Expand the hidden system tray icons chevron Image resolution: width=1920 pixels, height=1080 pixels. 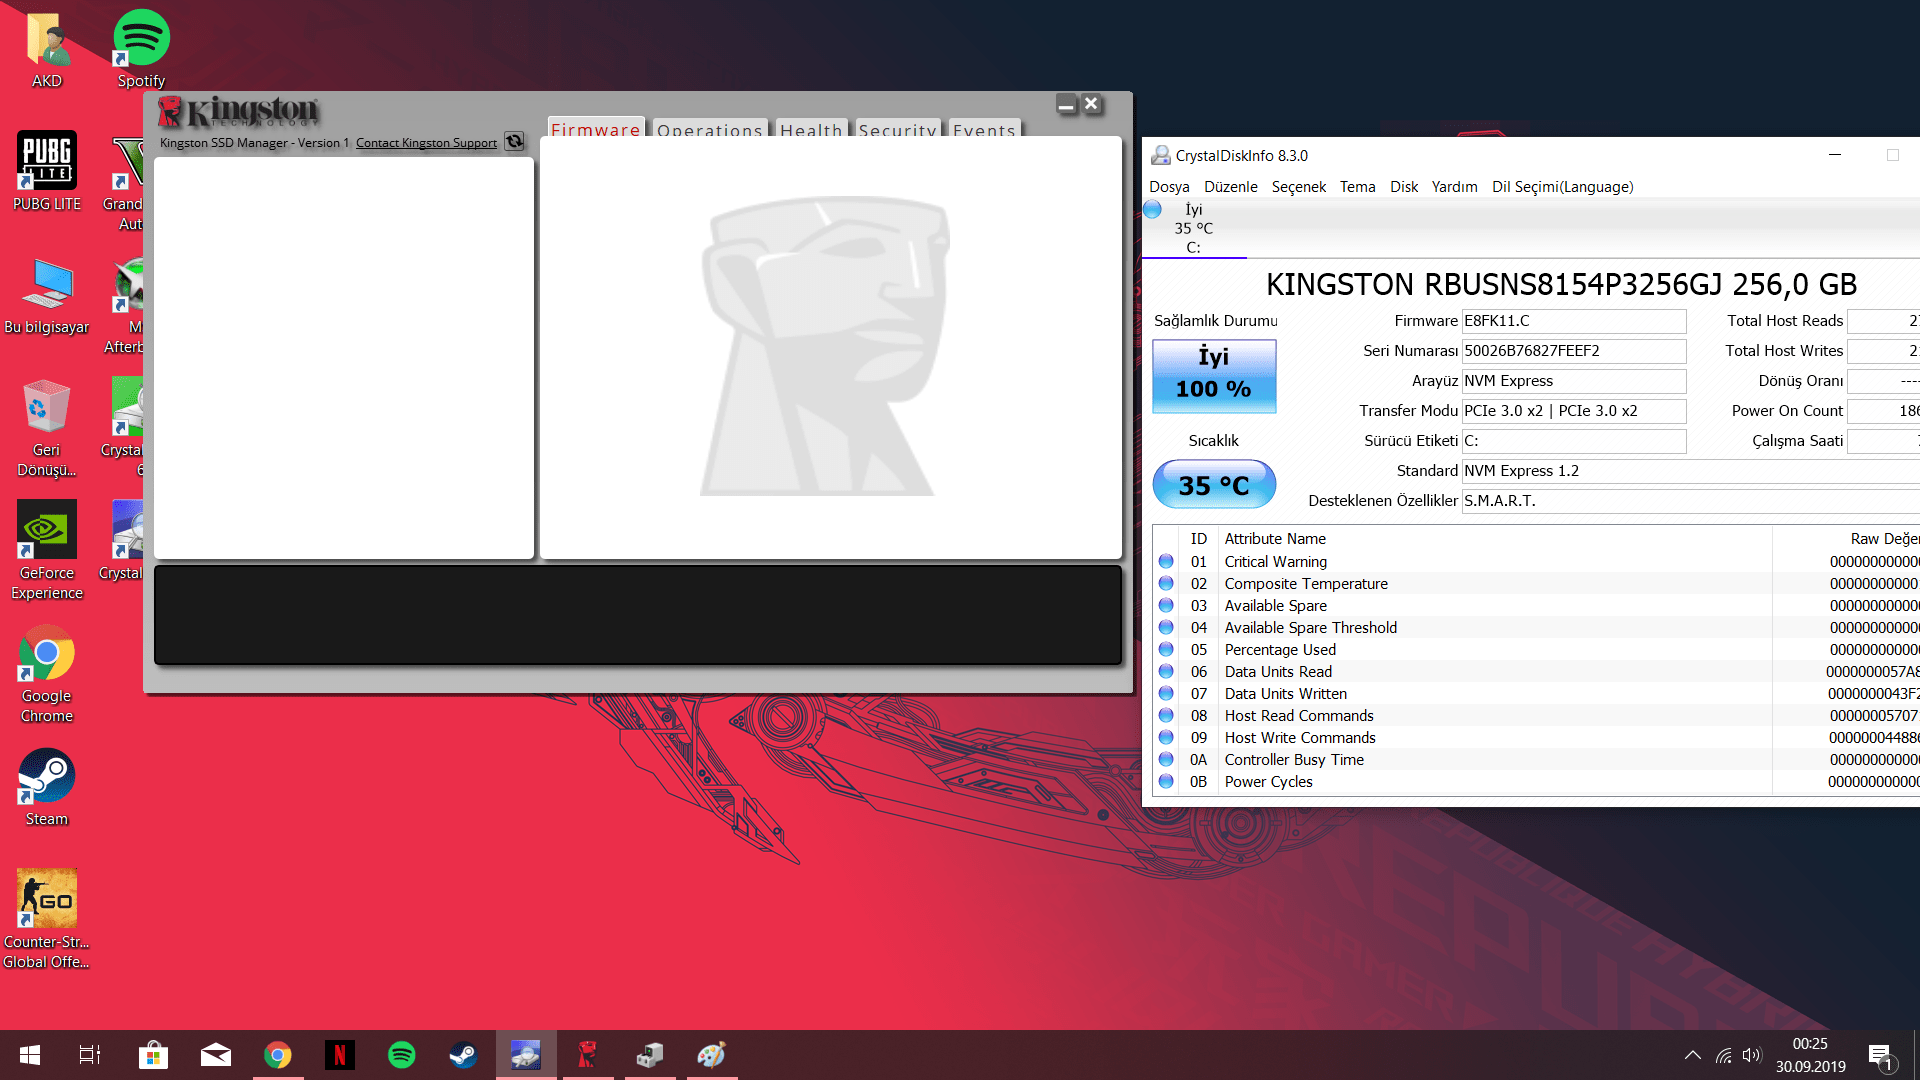coord(1692,1055)
